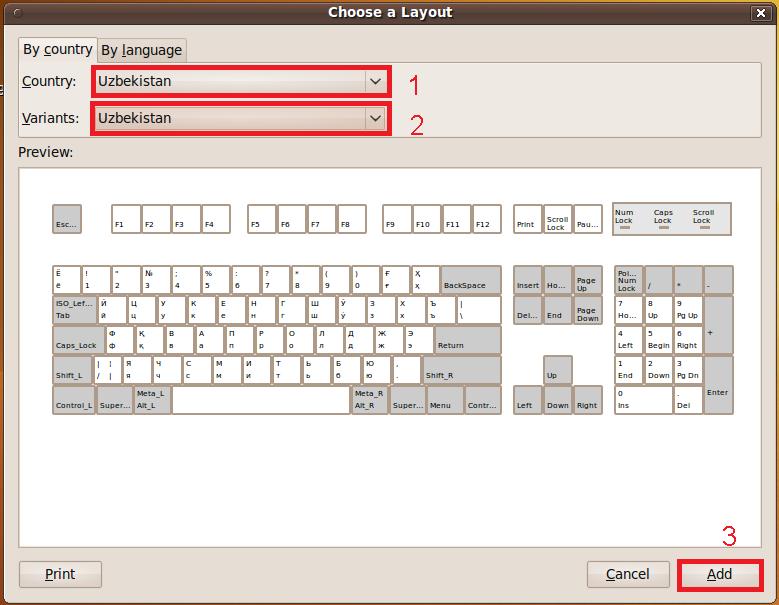Click the ISO_Left Tab key in preview

[x=75, y=310]
